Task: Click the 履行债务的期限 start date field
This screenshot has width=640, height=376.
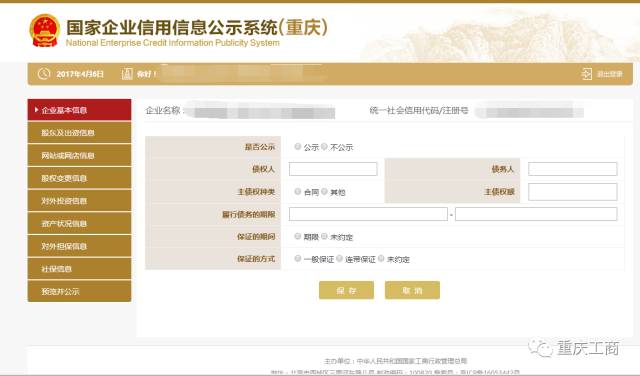Action: [368, 214]
